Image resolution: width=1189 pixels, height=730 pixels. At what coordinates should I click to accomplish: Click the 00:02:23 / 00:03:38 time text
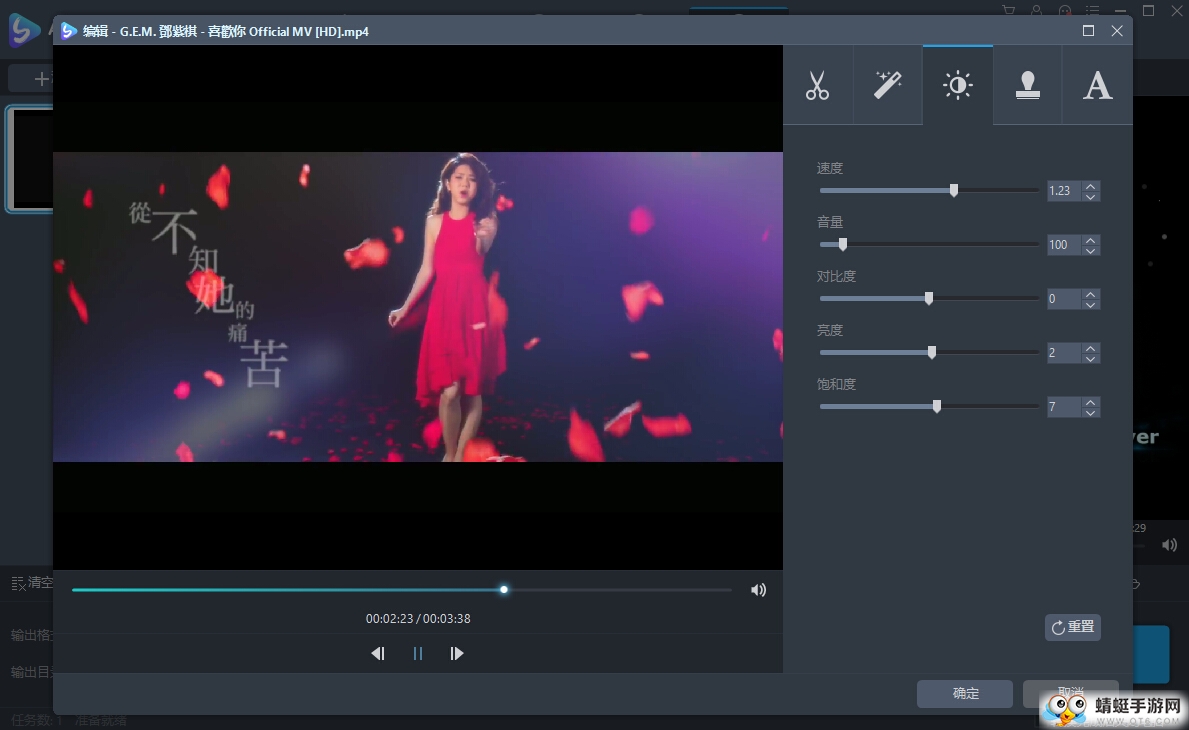click(x=418, y=619)
